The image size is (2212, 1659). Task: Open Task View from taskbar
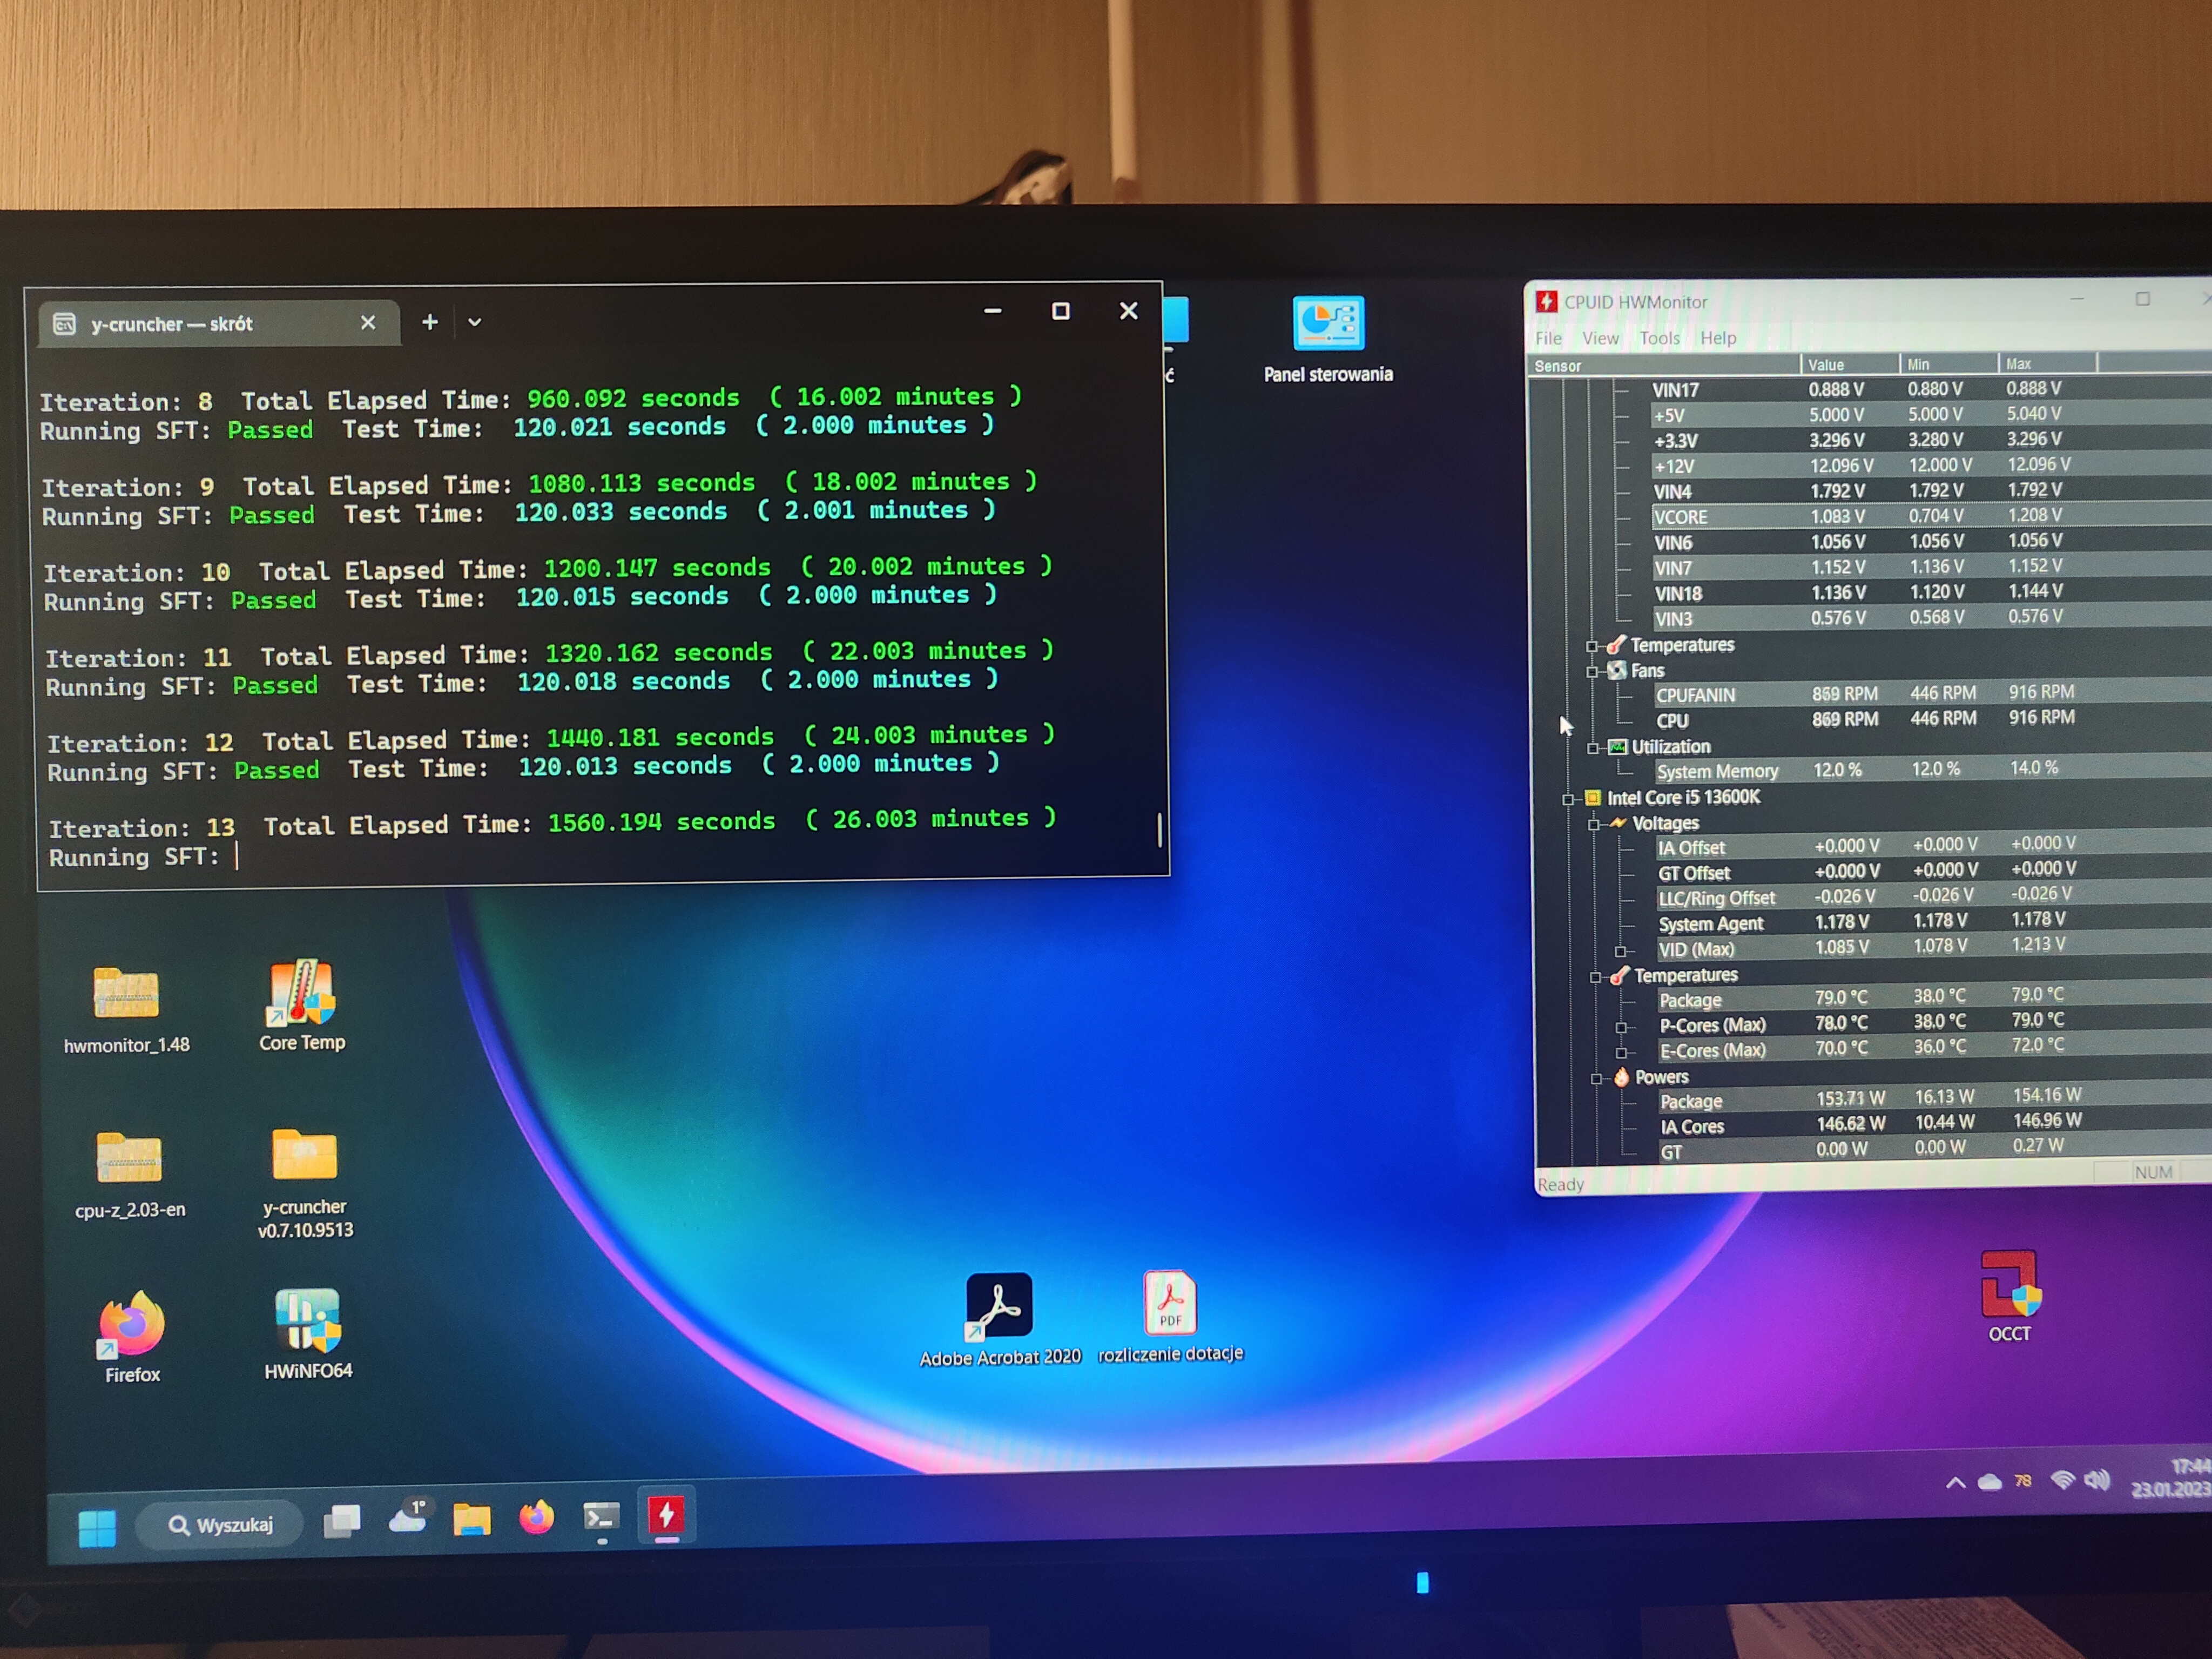pyautogui.click(x=342, y=1522)
